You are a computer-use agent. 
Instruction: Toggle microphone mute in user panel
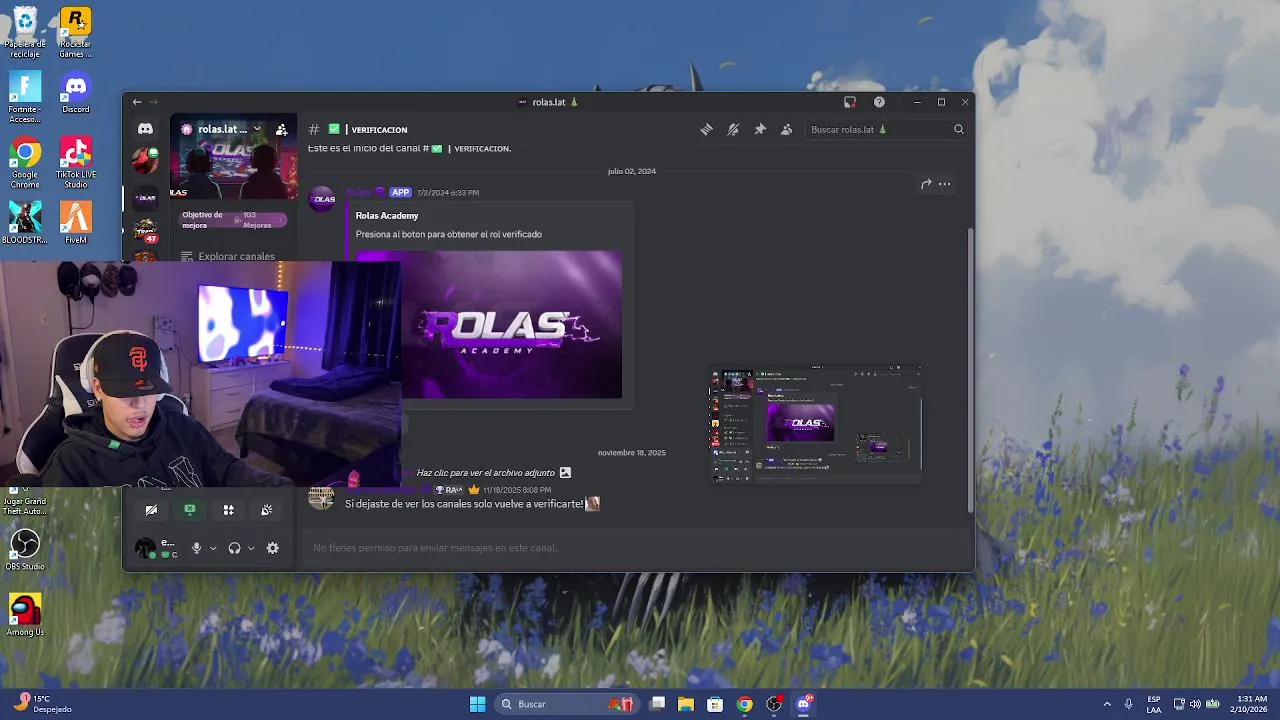pyautogui.click(x=197, y=548)
